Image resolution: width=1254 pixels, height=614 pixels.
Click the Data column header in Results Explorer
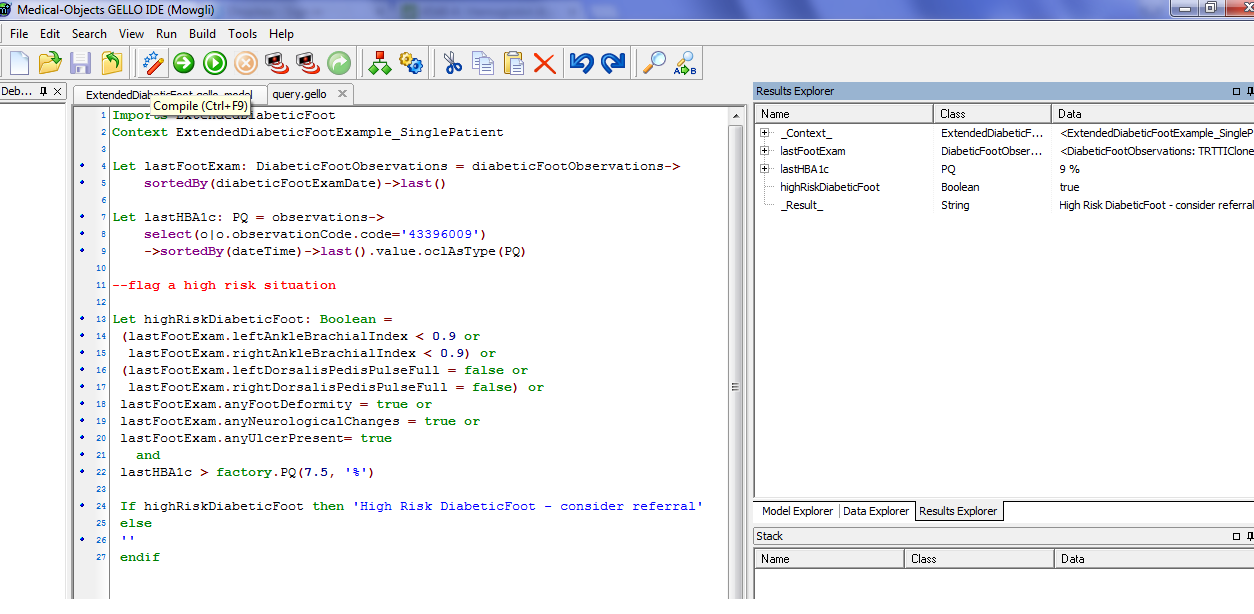tap(1153, 114)
